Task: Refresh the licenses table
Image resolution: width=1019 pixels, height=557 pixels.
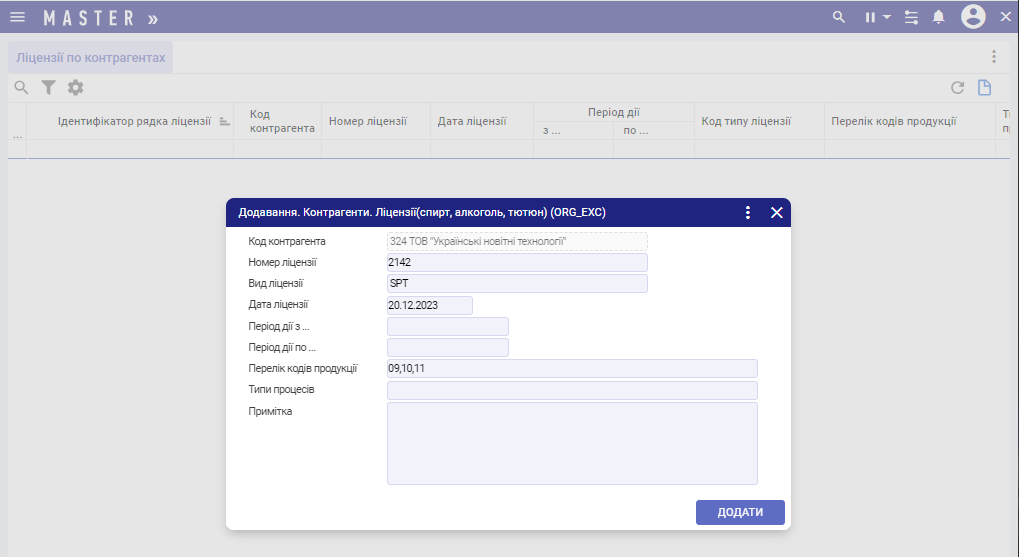Action: click(957, 88)
